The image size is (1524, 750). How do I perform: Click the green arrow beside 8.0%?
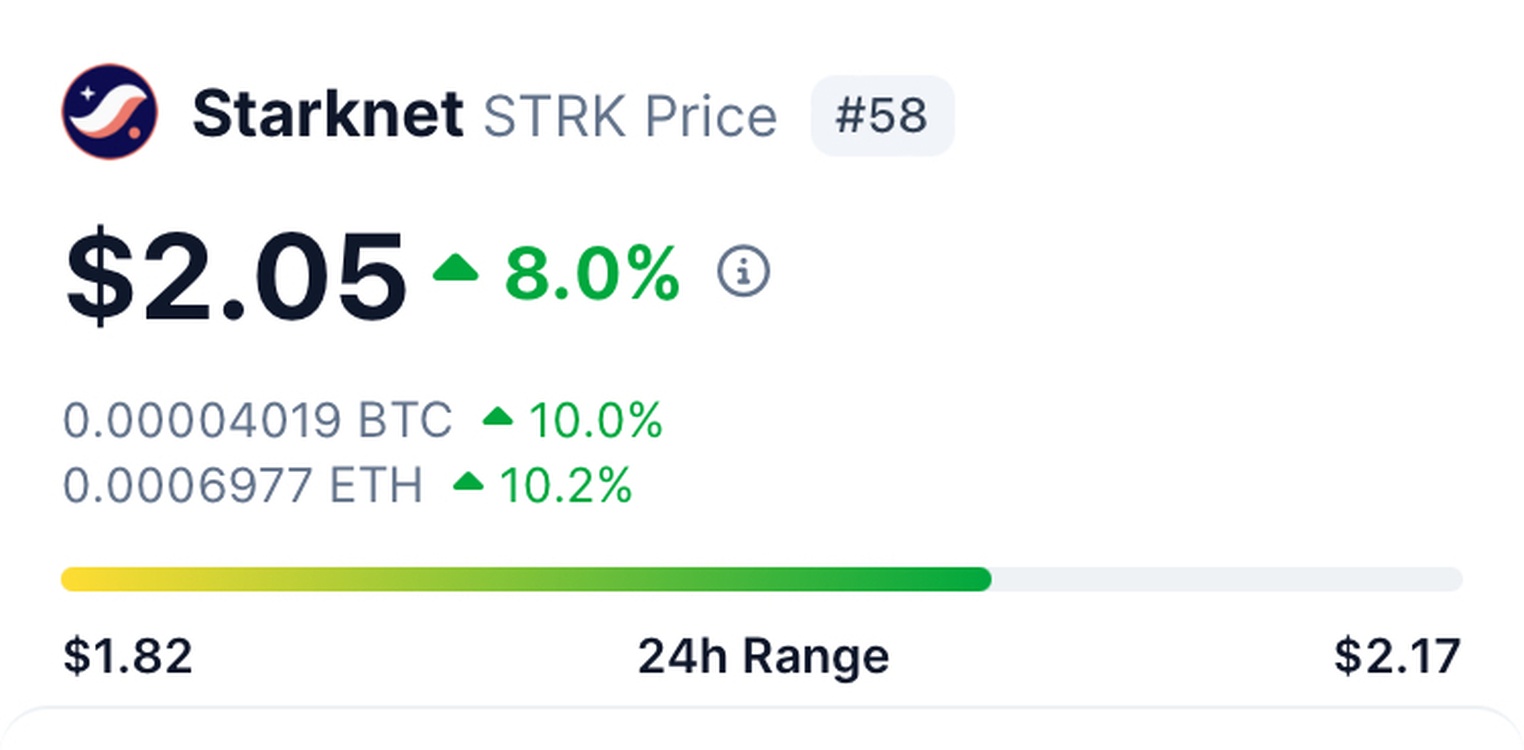click(455, 270)
